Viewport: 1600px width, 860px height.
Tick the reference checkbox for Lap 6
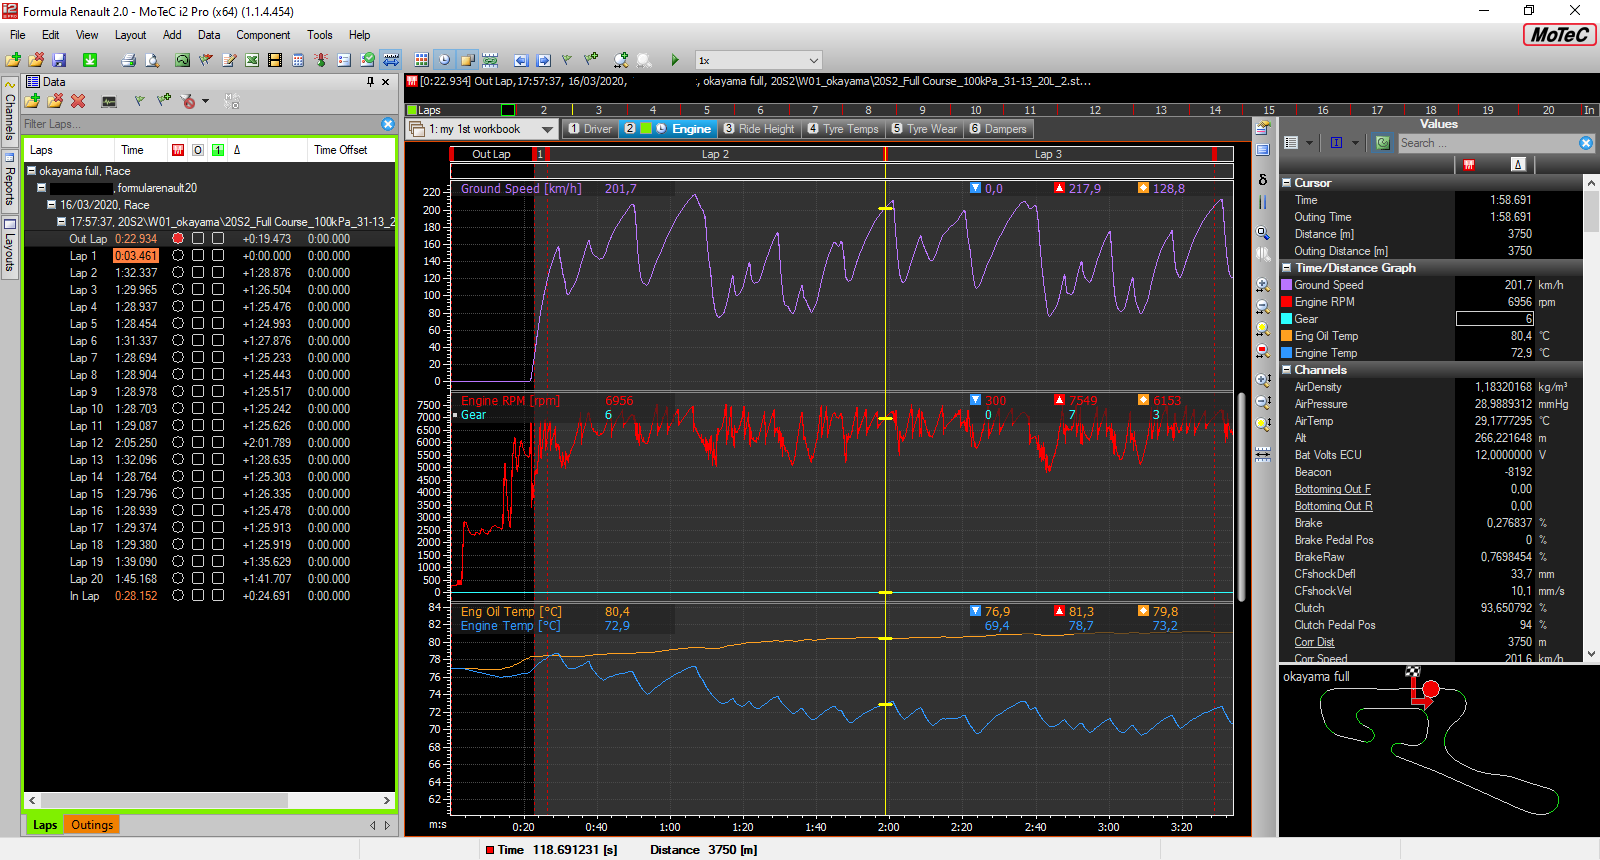(218, 341)
